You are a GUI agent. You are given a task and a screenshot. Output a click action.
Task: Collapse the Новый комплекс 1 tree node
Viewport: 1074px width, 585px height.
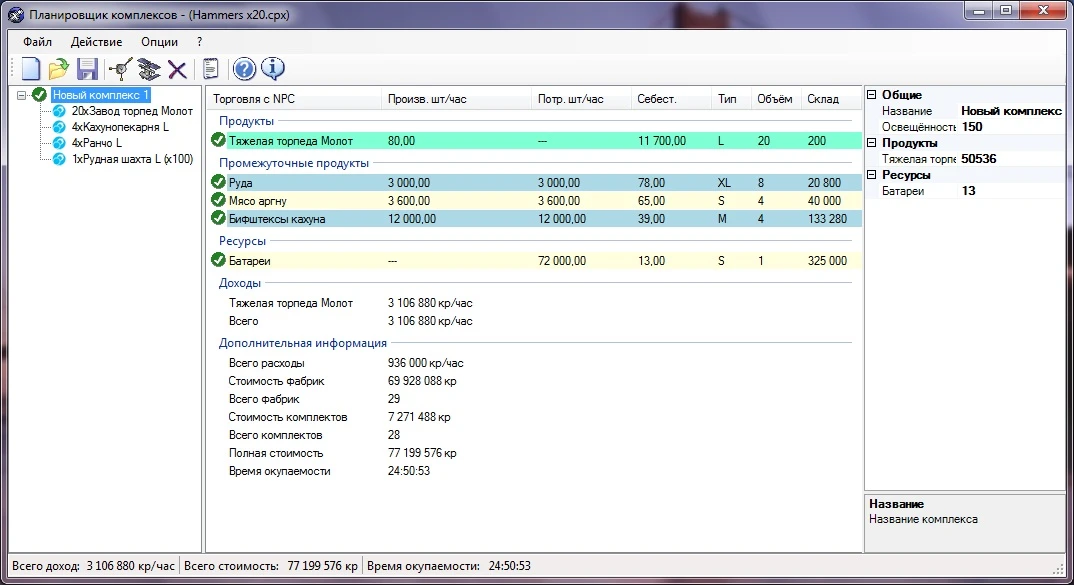22,94
